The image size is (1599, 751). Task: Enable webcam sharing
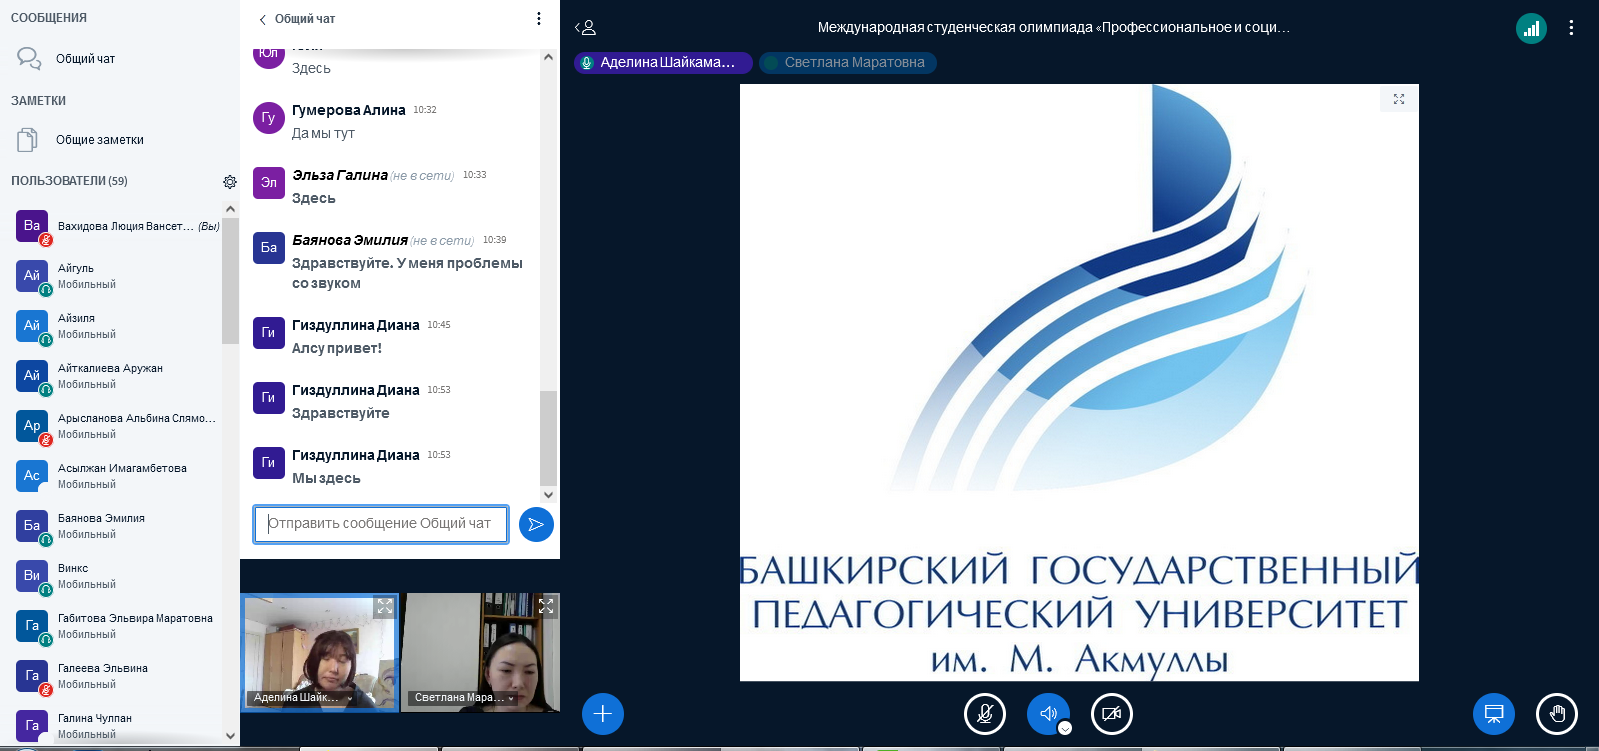point(1111,714)
